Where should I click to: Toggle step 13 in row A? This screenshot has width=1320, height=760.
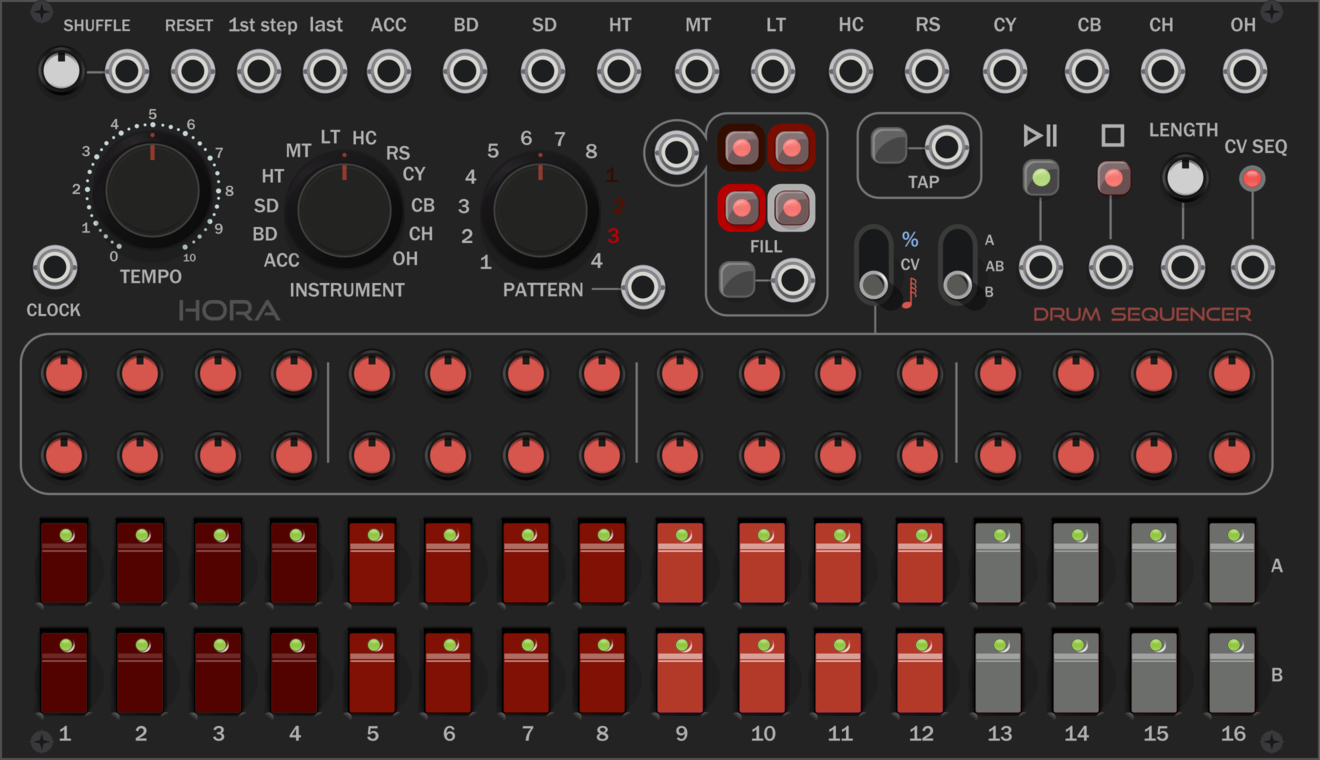point(998,562)
